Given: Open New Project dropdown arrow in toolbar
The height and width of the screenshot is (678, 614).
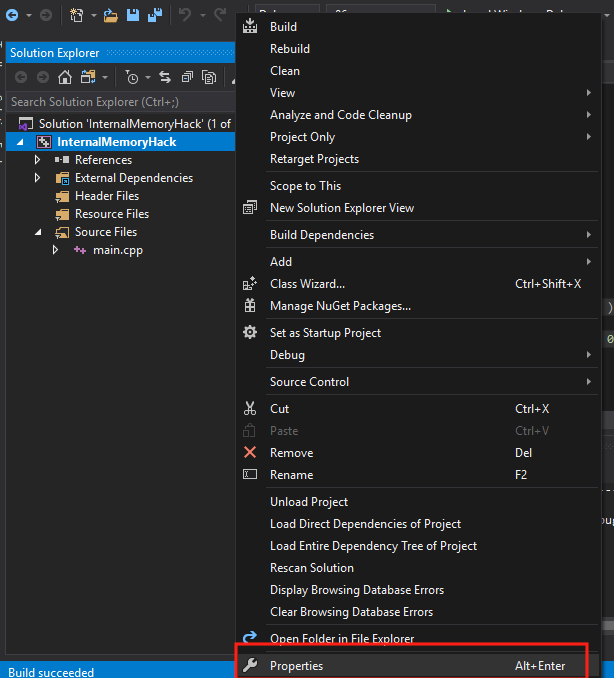Looking at the screenshot, I should click(x=93, y=16).
